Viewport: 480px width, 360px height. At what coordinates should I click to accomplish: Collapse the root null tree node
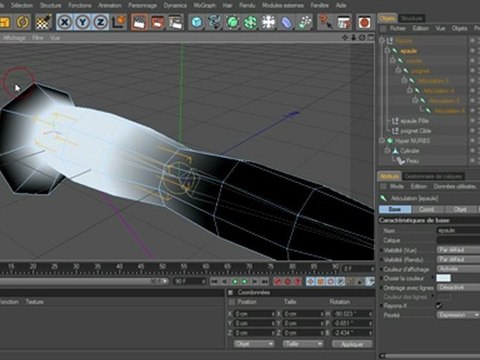pyautogui.click(x=382, y=41)
